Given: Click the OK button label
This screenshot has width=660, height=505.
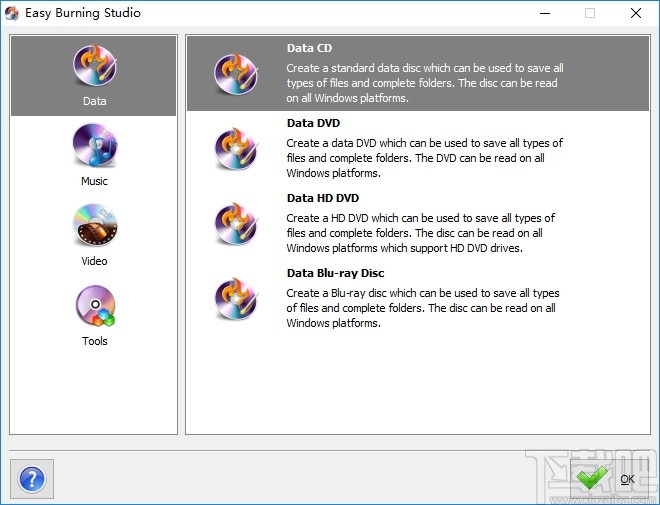Looking at the screenshot, I should pos(627,479).
